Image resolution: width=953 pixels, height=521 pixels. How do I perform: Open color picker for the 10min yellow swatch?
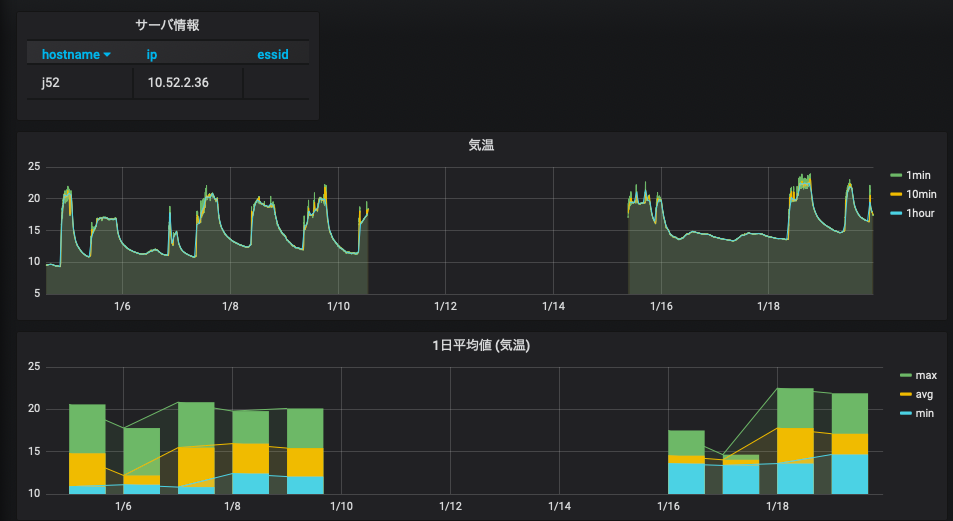click(x=896, y=194)
